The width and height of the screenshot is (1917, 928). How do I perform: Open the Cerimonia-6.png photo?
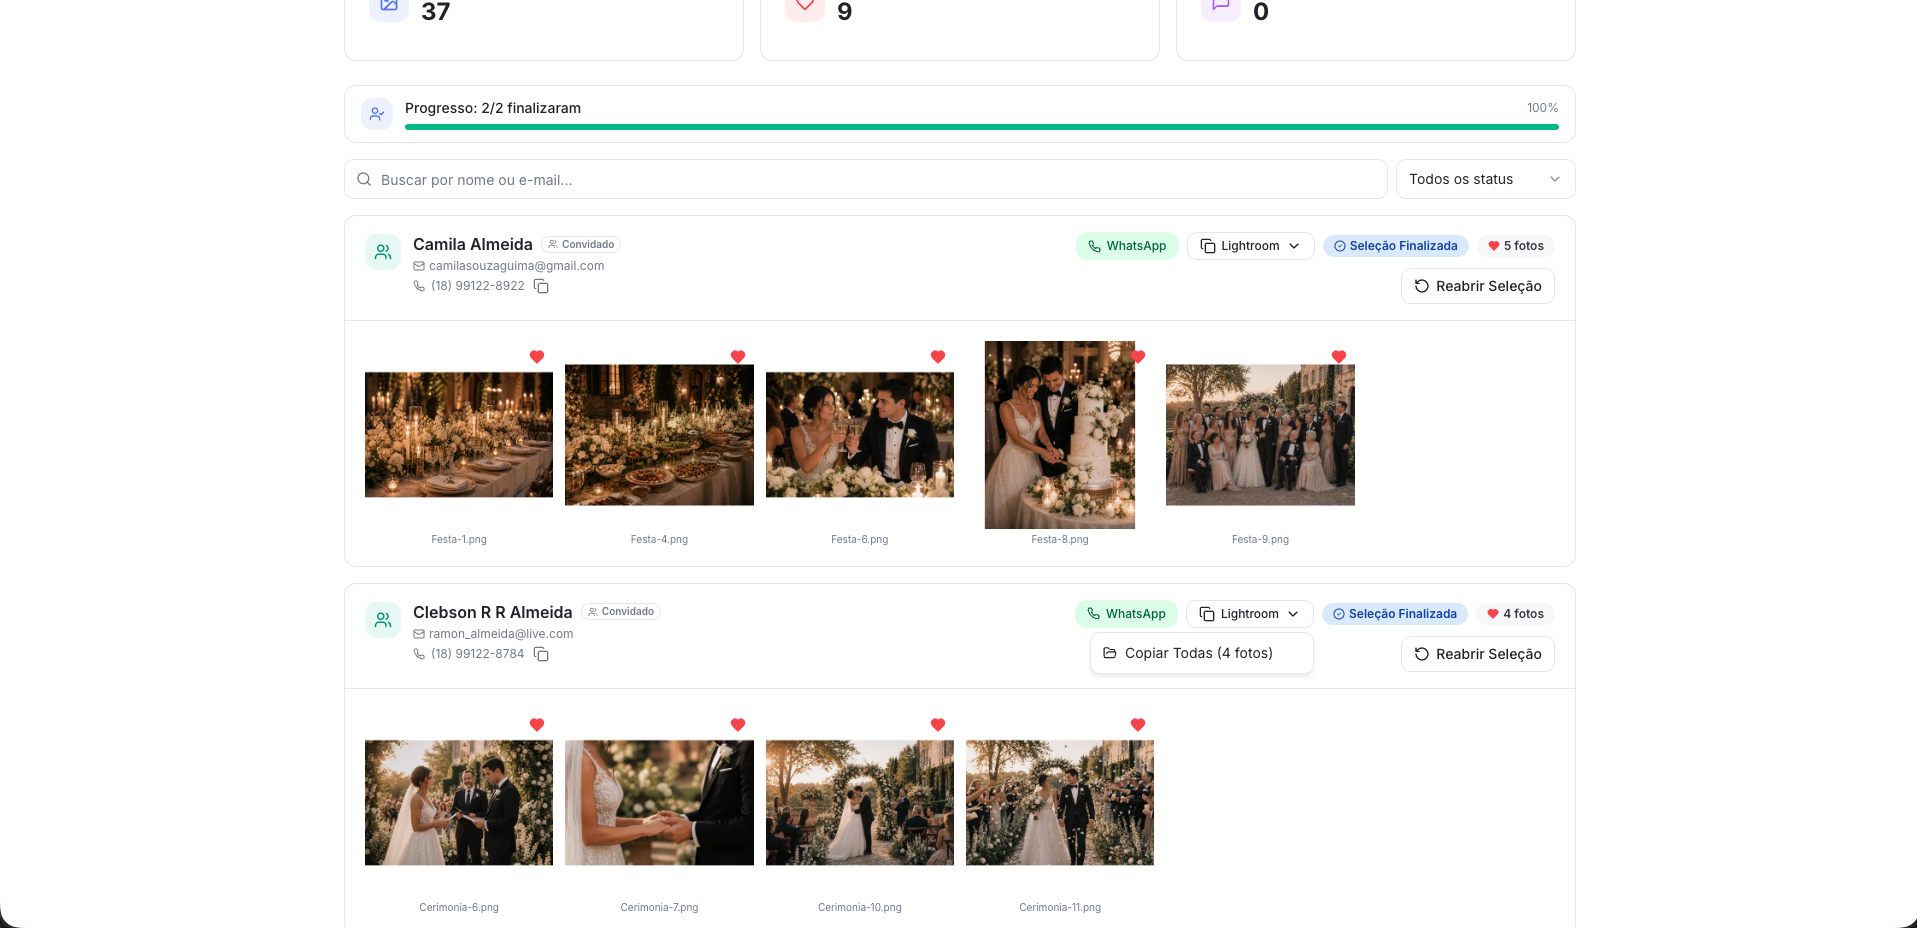point(459,803)
